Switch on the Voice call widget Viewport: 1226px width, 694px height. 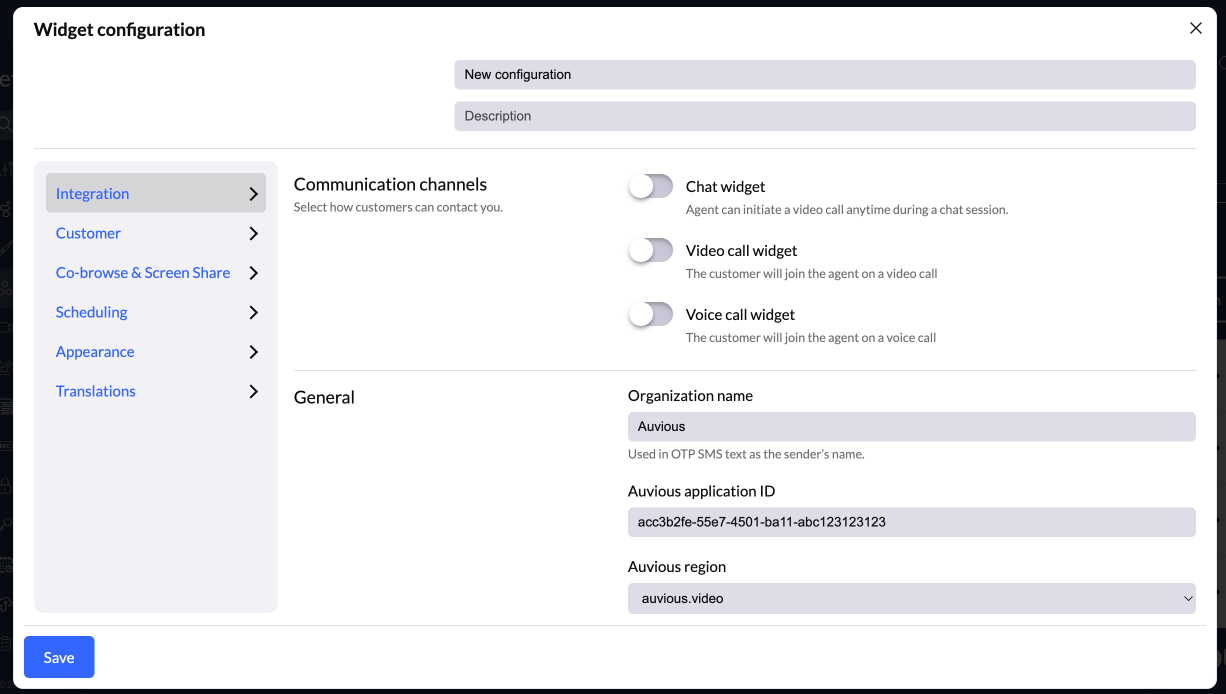(651, 315)
